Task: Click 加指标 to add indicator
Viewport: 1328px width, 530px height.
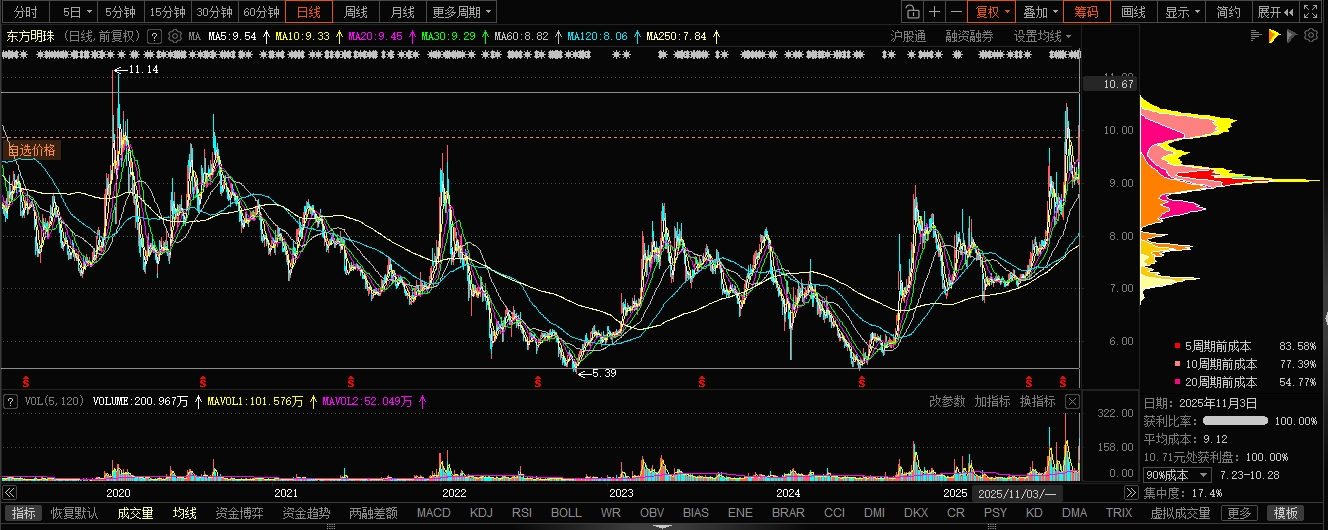Action: (992, 401)
